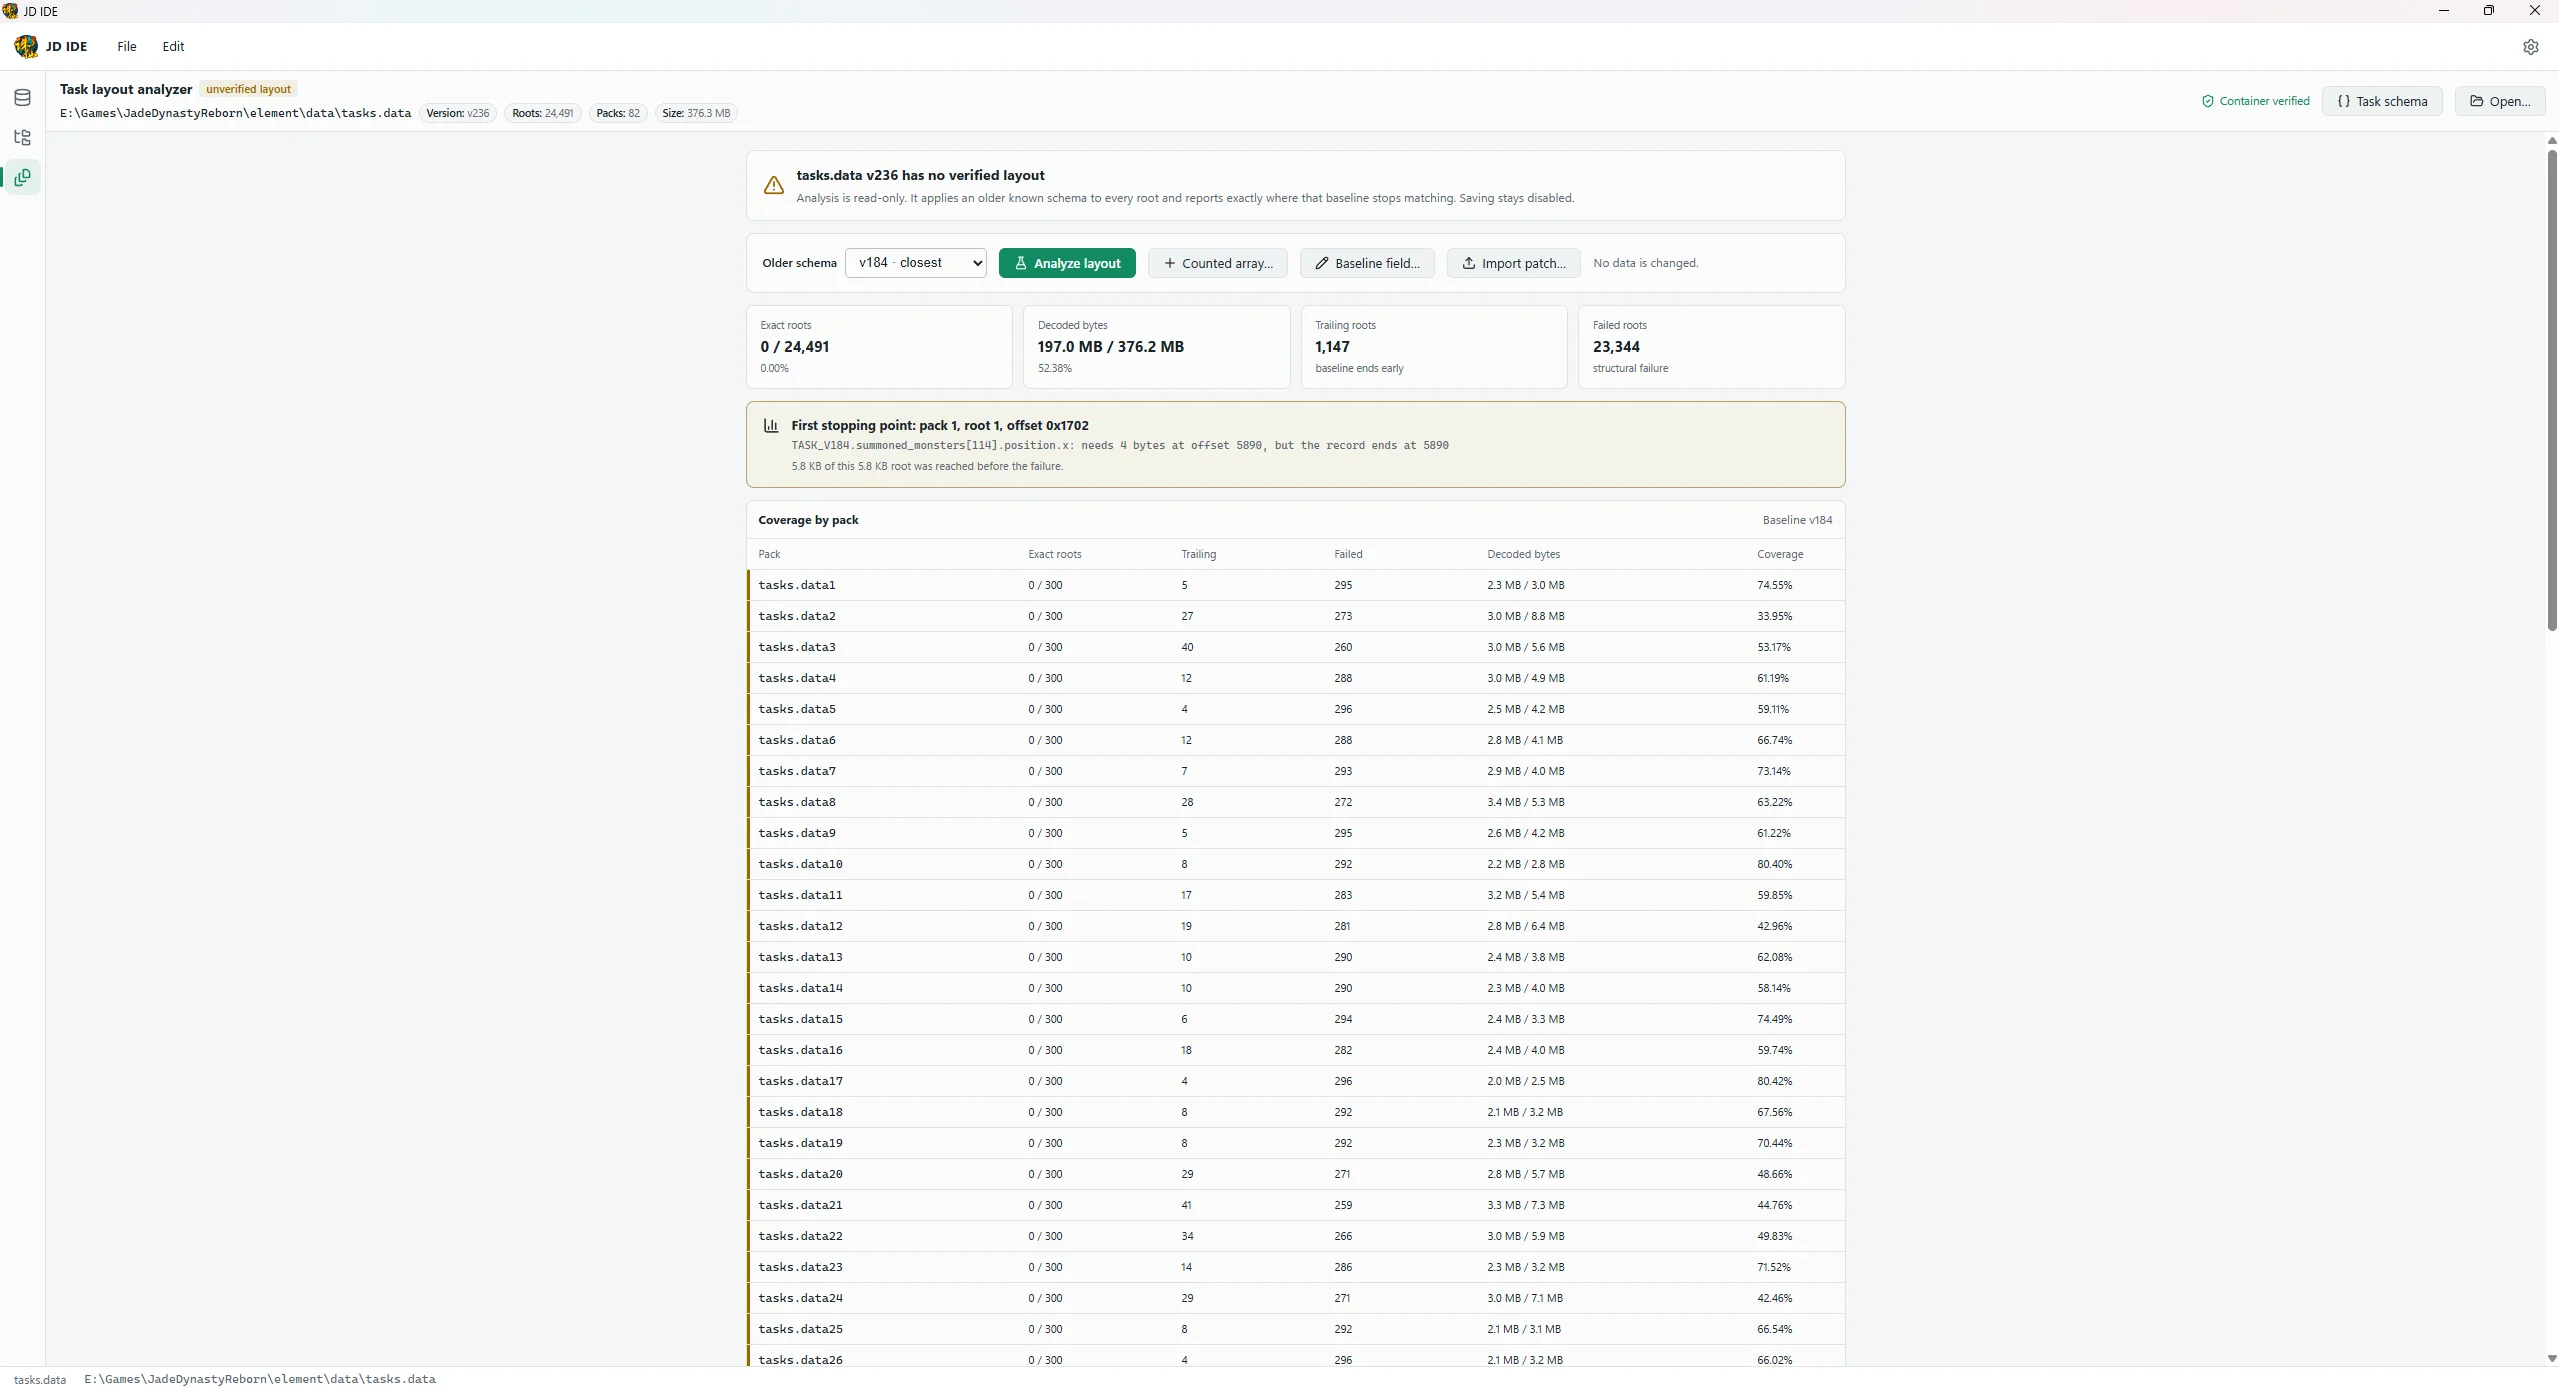Click the tasks.data10 pack name

click(x=800, y=864)
